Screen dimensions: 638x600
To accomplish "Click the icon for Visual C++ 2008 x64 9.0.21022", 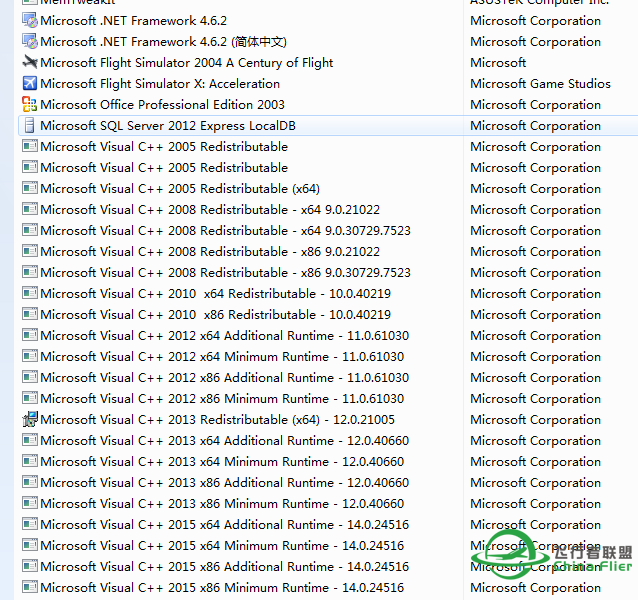I will [30, 209].
